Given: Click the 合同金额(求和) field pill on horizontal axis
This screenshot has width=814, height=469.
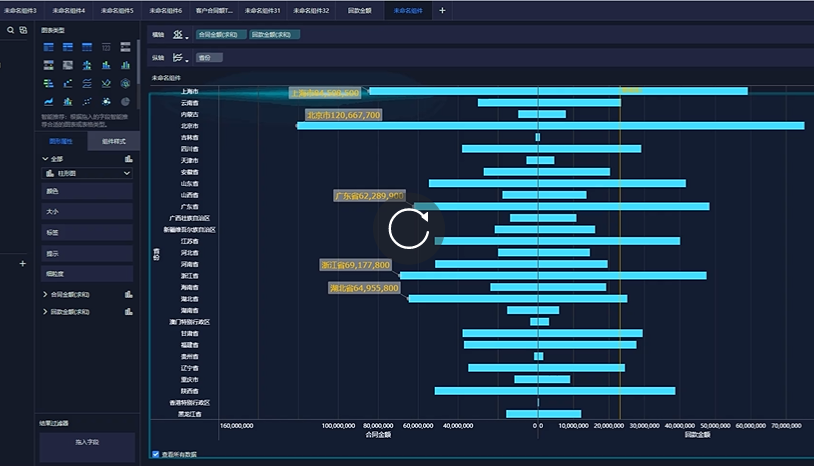Looking at the screenshot, I should (221, 35).
